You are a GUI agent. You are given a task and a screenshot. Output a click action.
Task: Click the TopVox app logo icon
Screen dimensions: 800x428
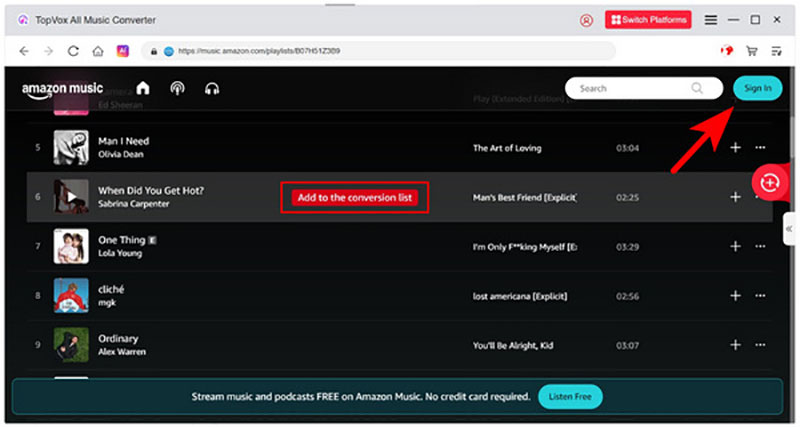[x=23, y=20]
